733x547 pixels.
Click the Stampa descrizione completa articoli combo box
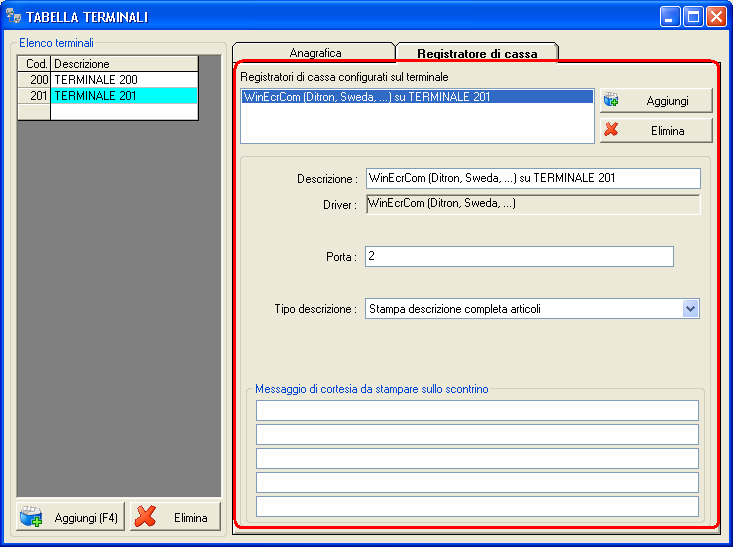(x=532, y=309)
